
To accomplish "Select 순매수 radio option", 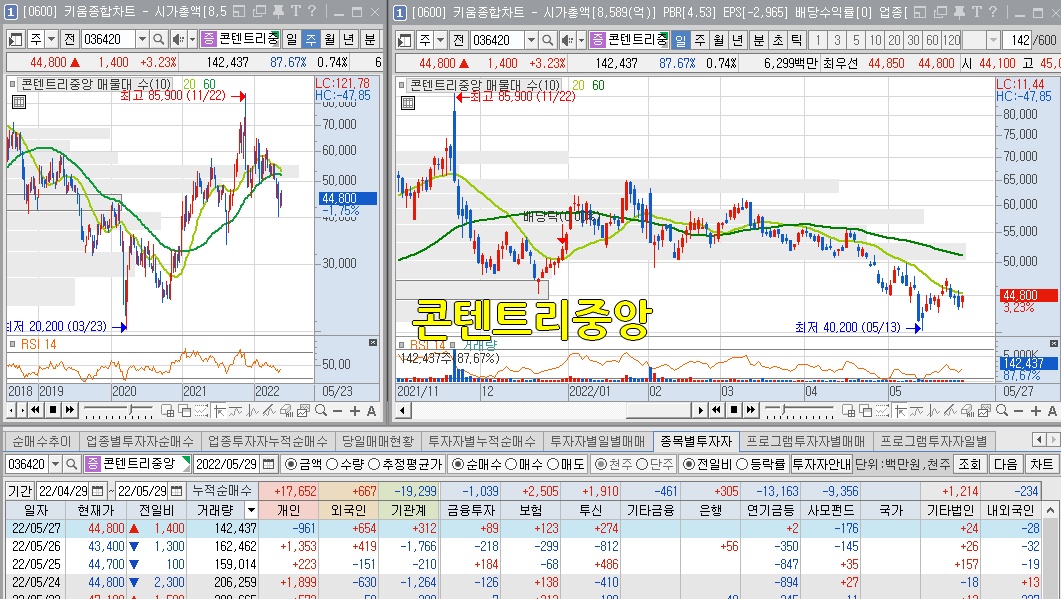I will [x=476, y=464].
